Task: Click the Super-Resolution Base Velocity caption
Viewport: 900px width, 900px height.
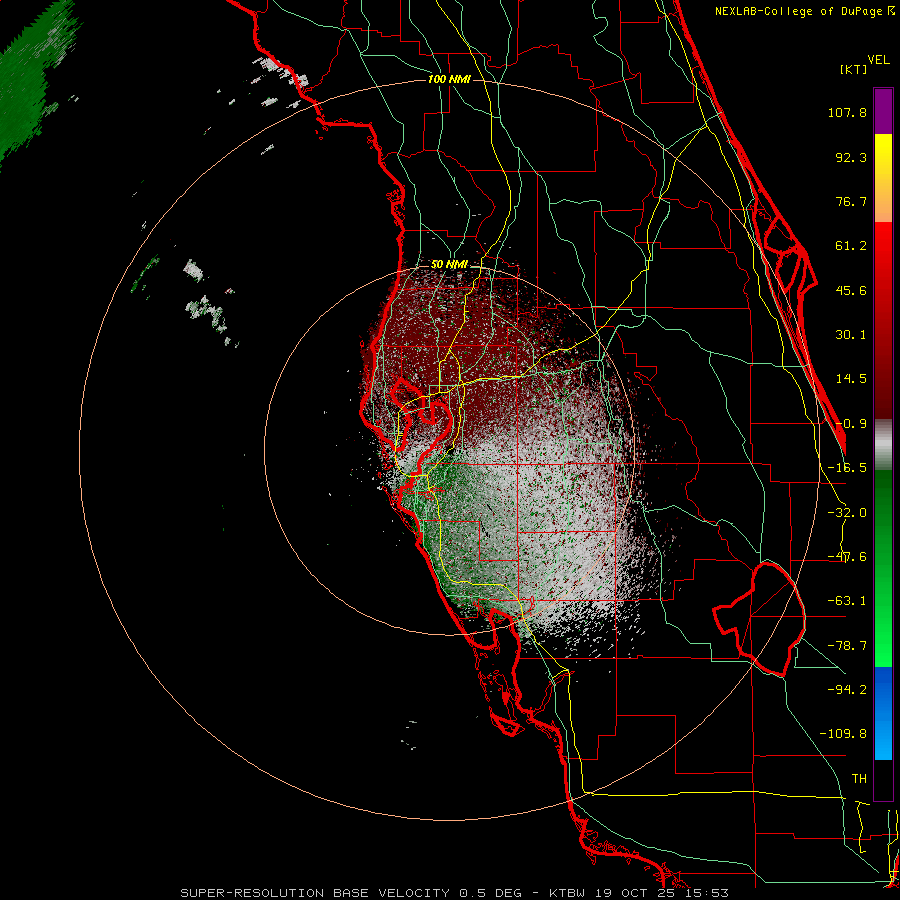Action: click(455, 893)
